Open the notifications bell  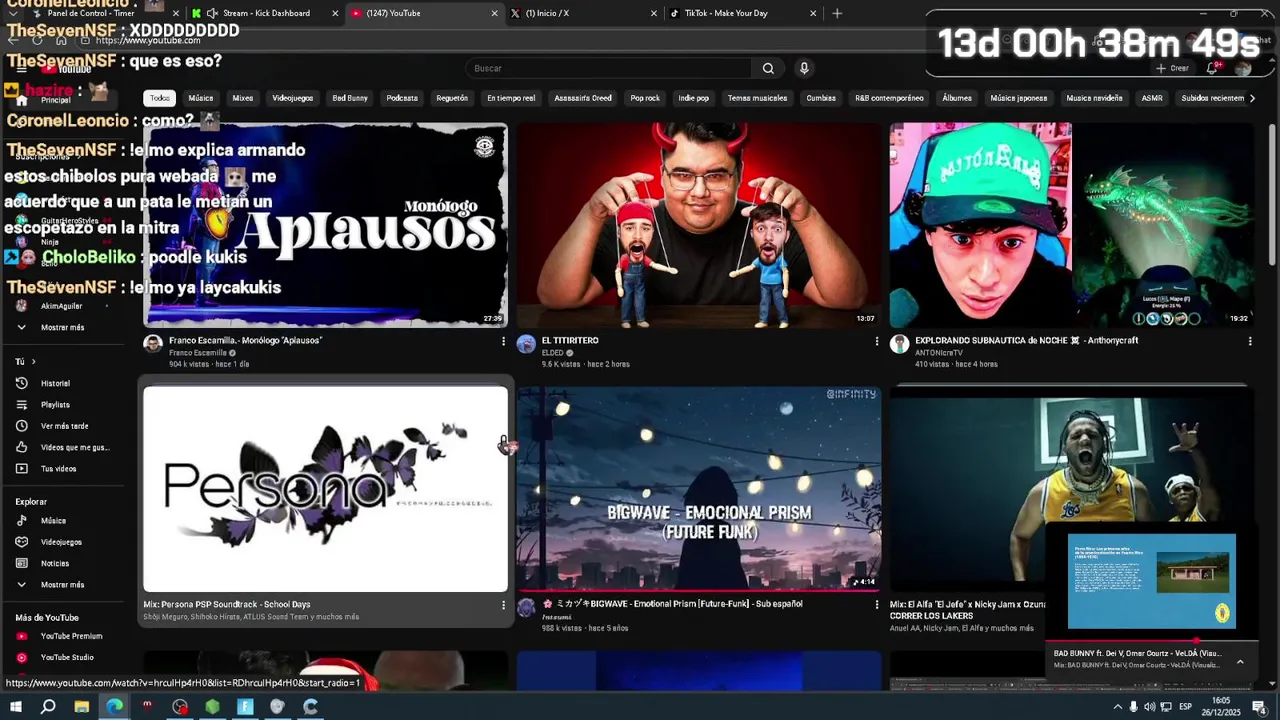pos(1212,68)
